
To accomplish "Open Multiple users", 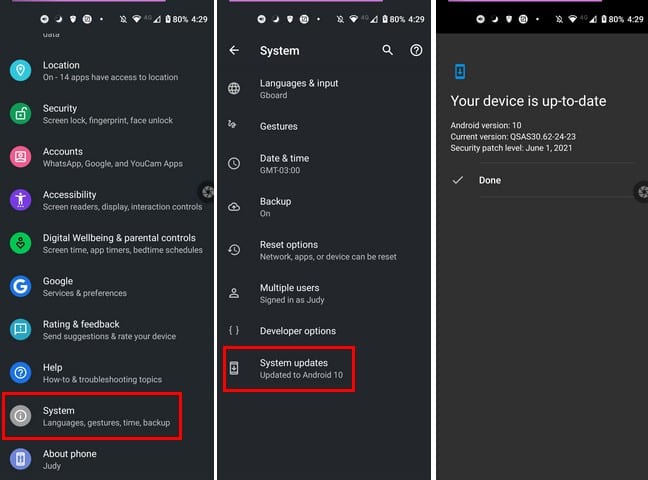I will [324, 293].
